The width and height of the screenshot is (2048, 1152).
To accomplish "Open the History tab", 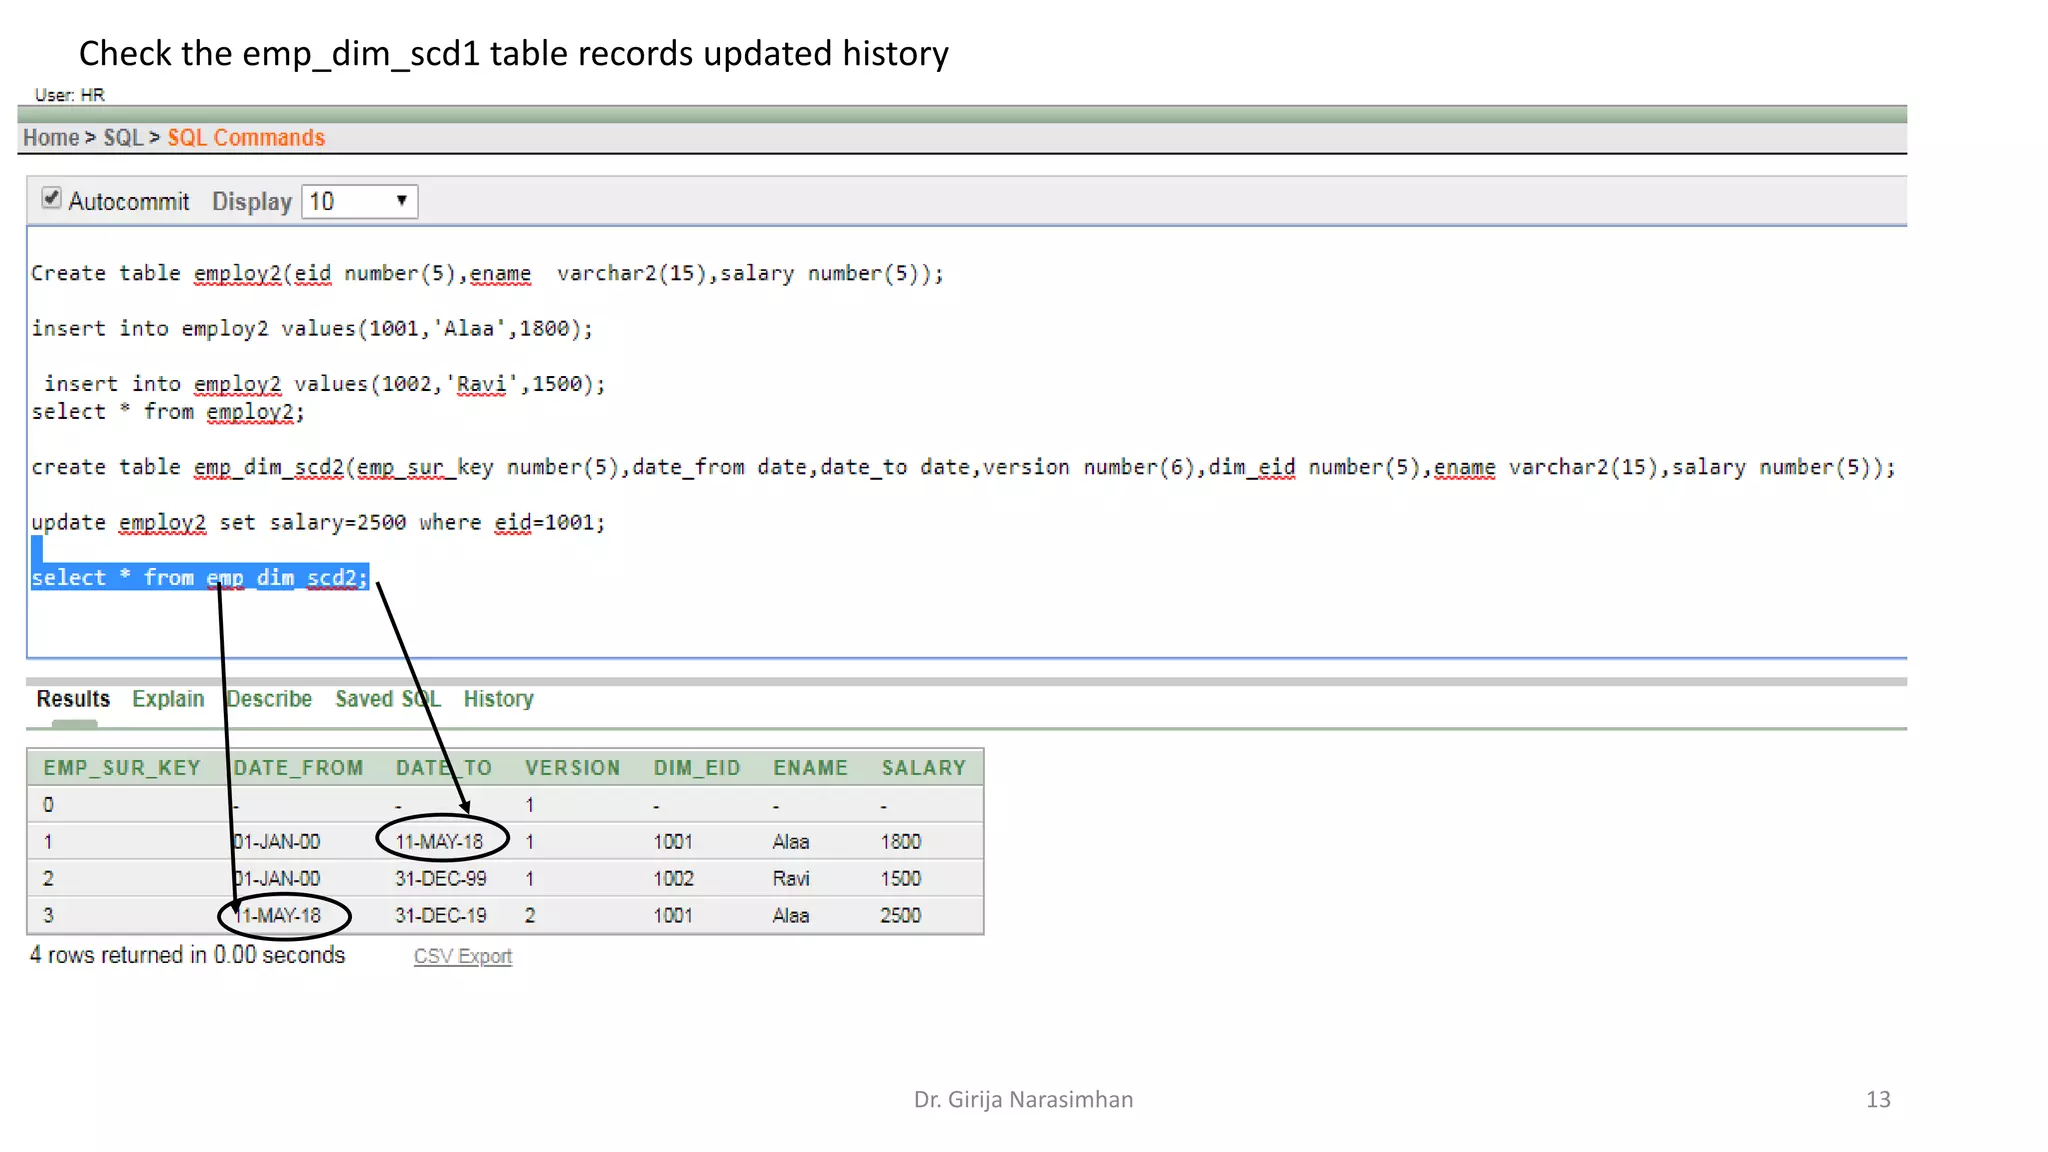I will coord(498,699).
